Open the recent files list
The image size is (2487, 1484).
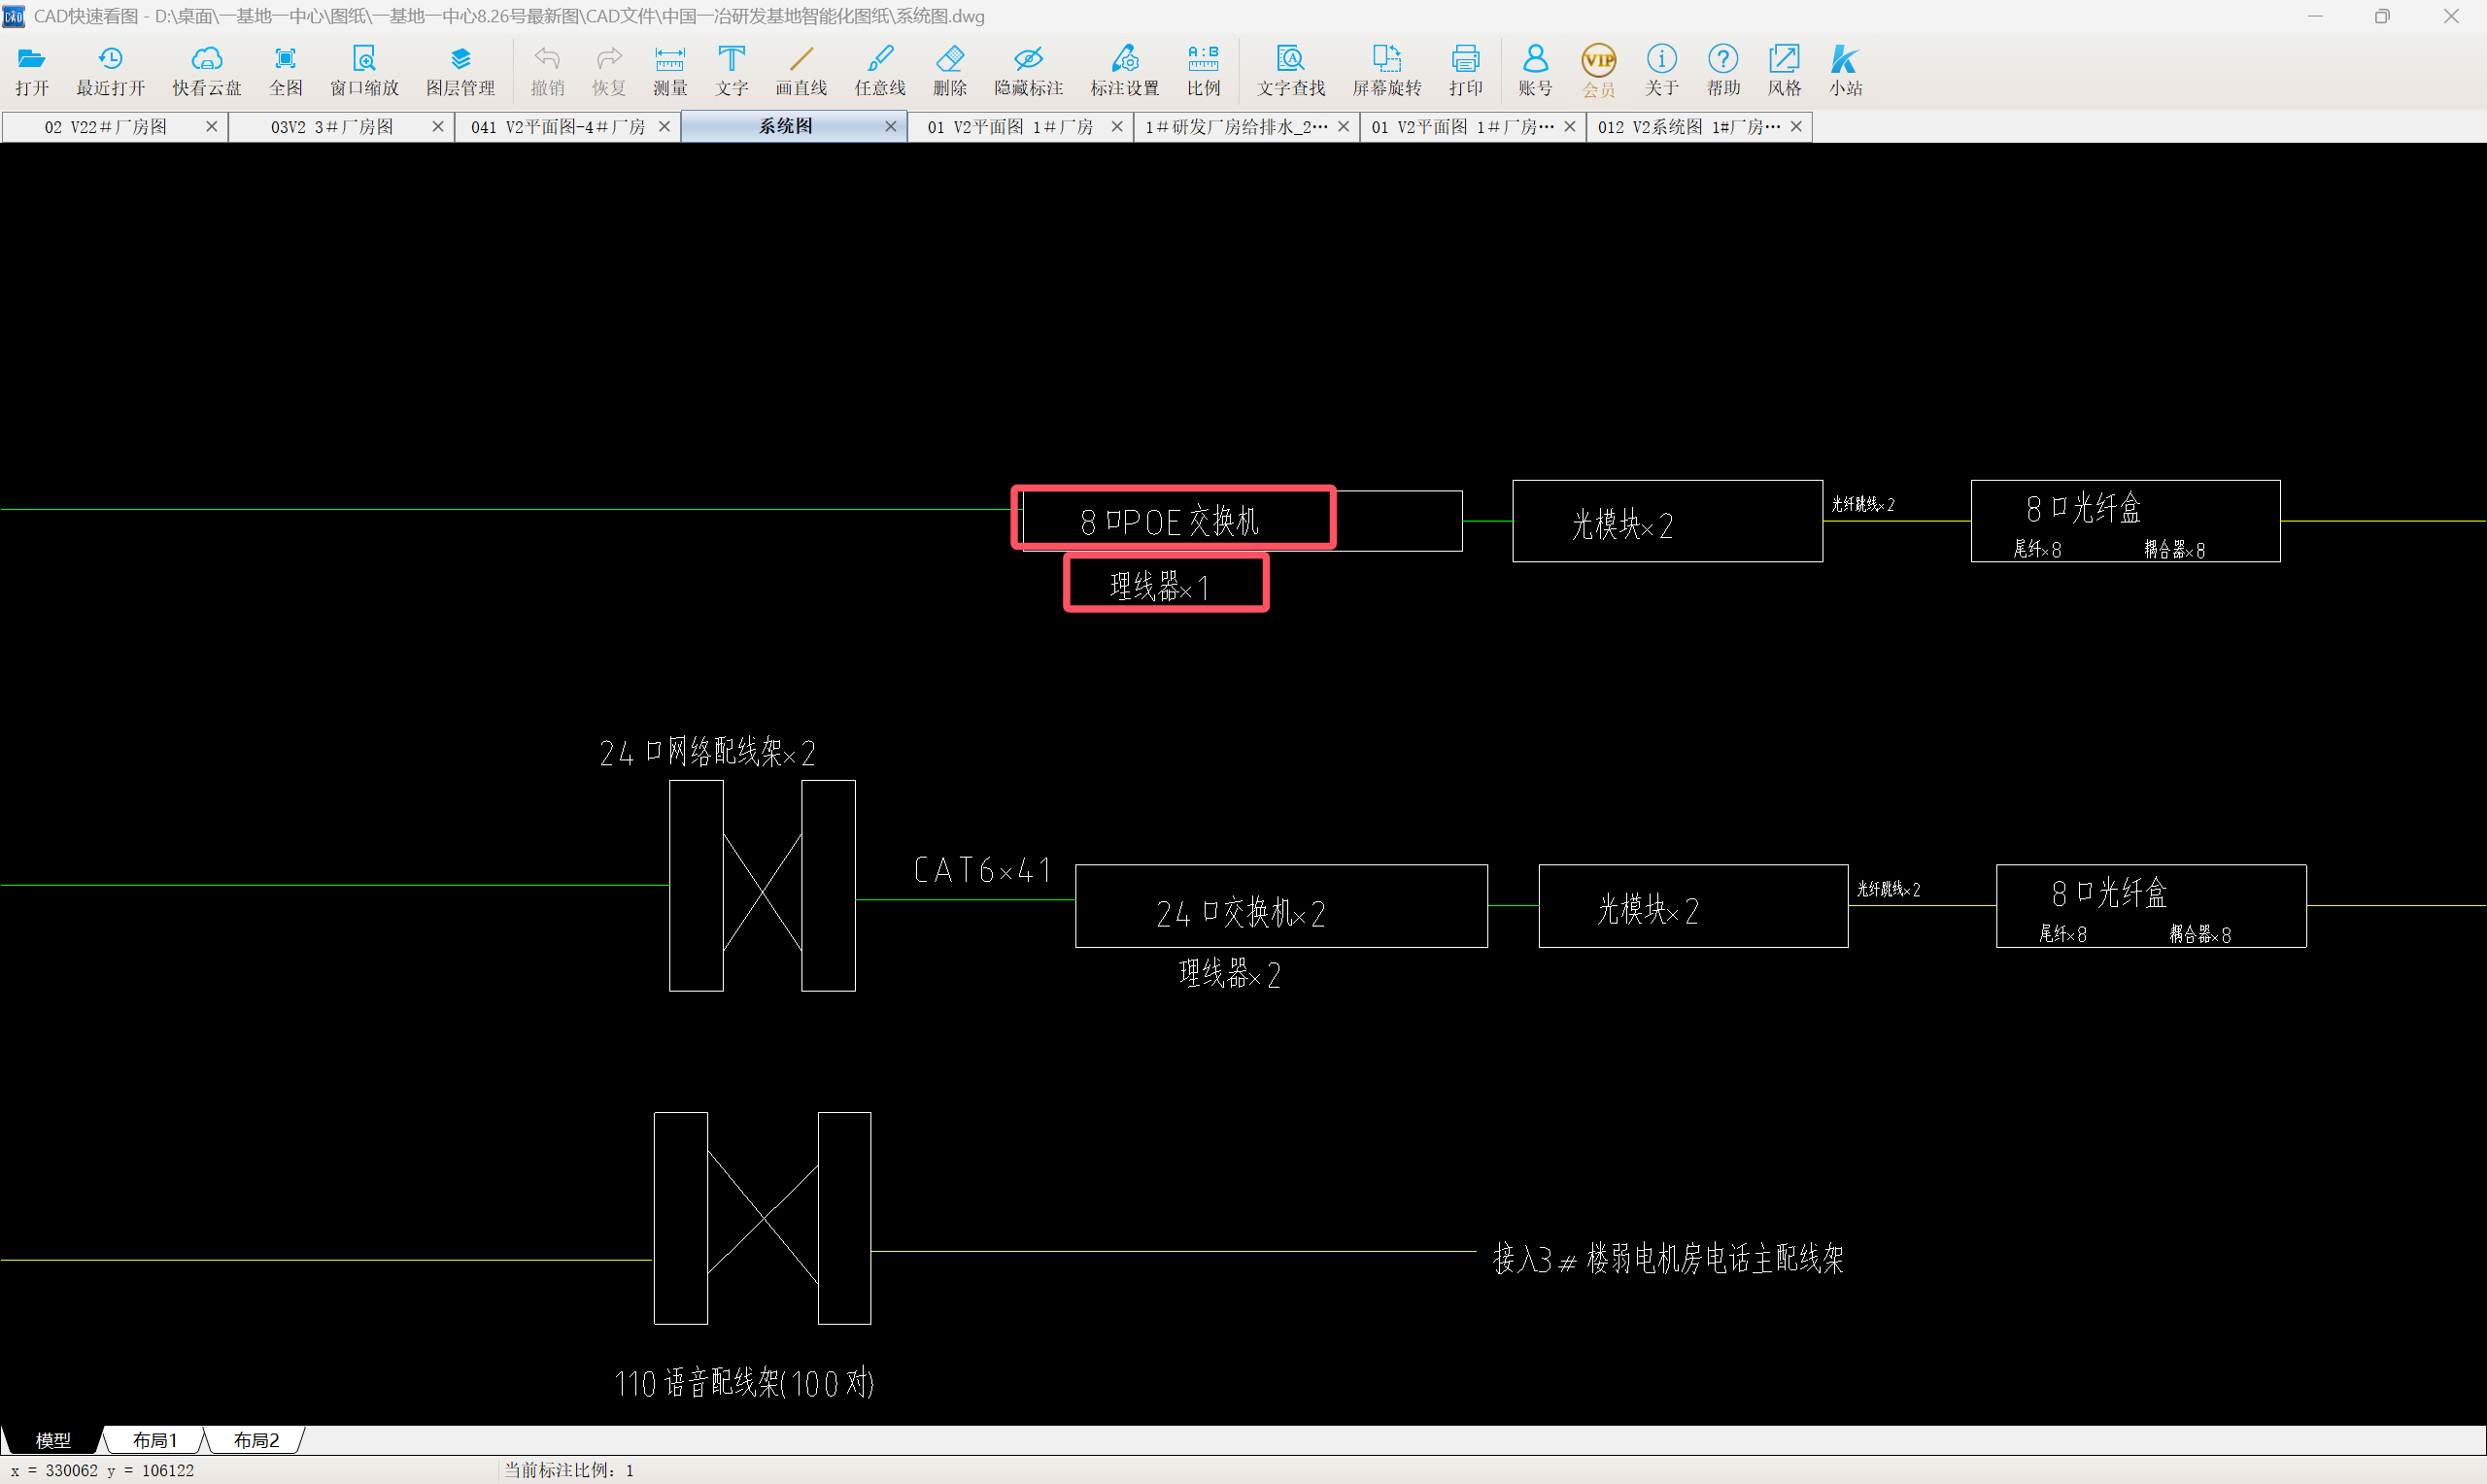110,70
